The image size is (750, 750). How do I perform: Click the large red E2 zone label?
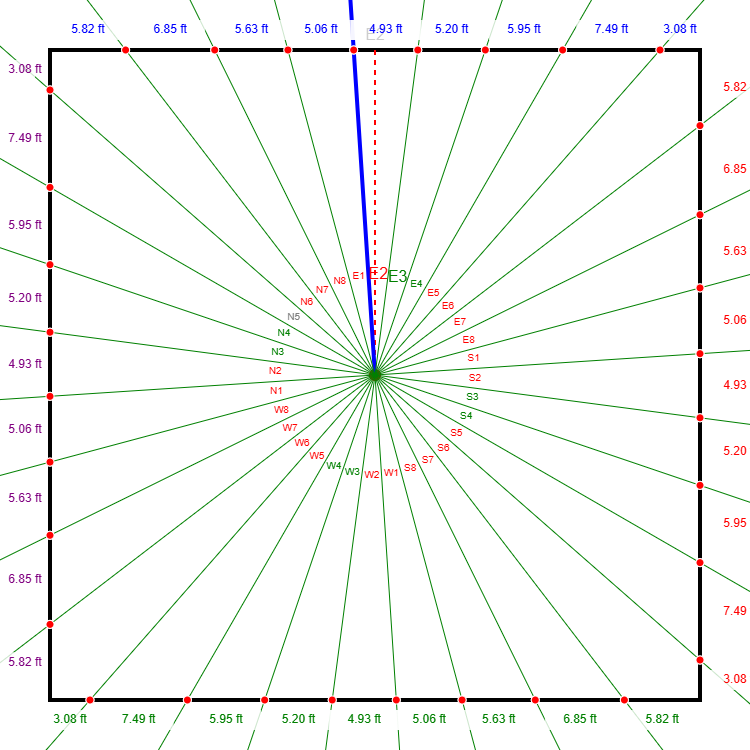coord(378,274)
